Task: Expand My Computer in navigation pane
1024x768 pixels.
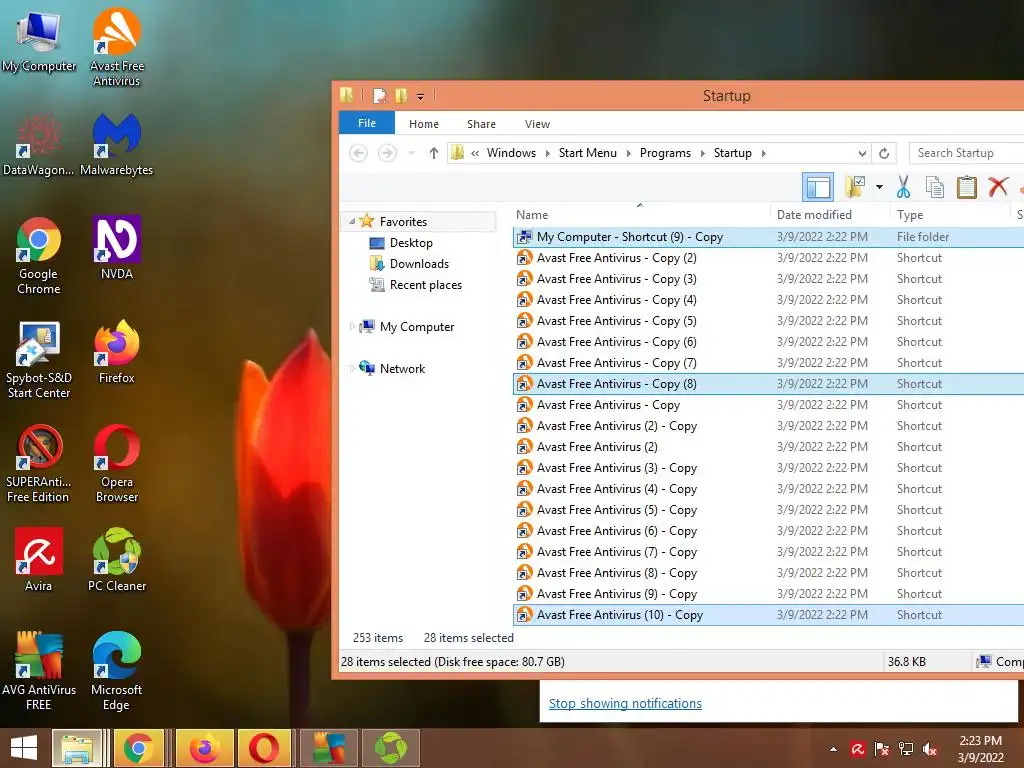Action: (352, 327)
